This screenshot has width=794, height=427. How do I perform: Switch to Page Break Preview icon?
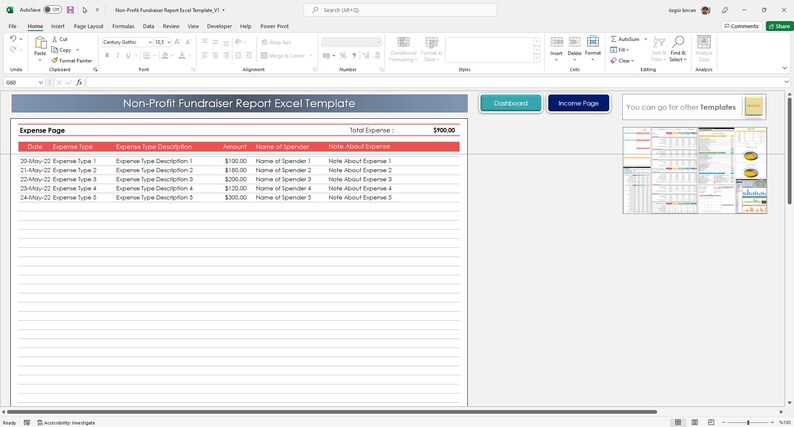[x=711, y=422]
